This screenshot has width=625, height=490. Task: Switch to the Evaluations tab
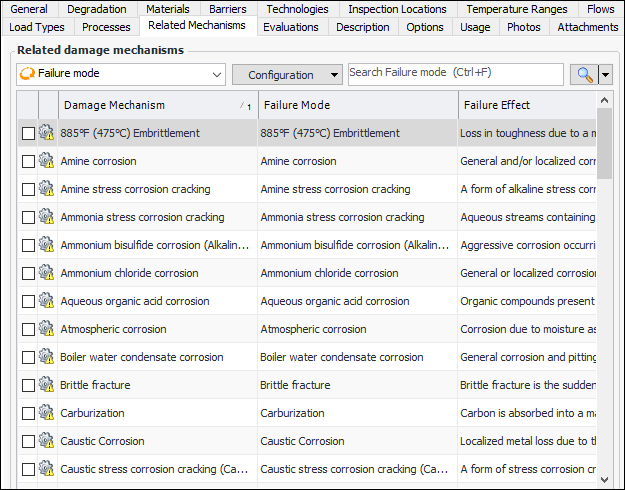pyautogui.click(x=291, y=27)
